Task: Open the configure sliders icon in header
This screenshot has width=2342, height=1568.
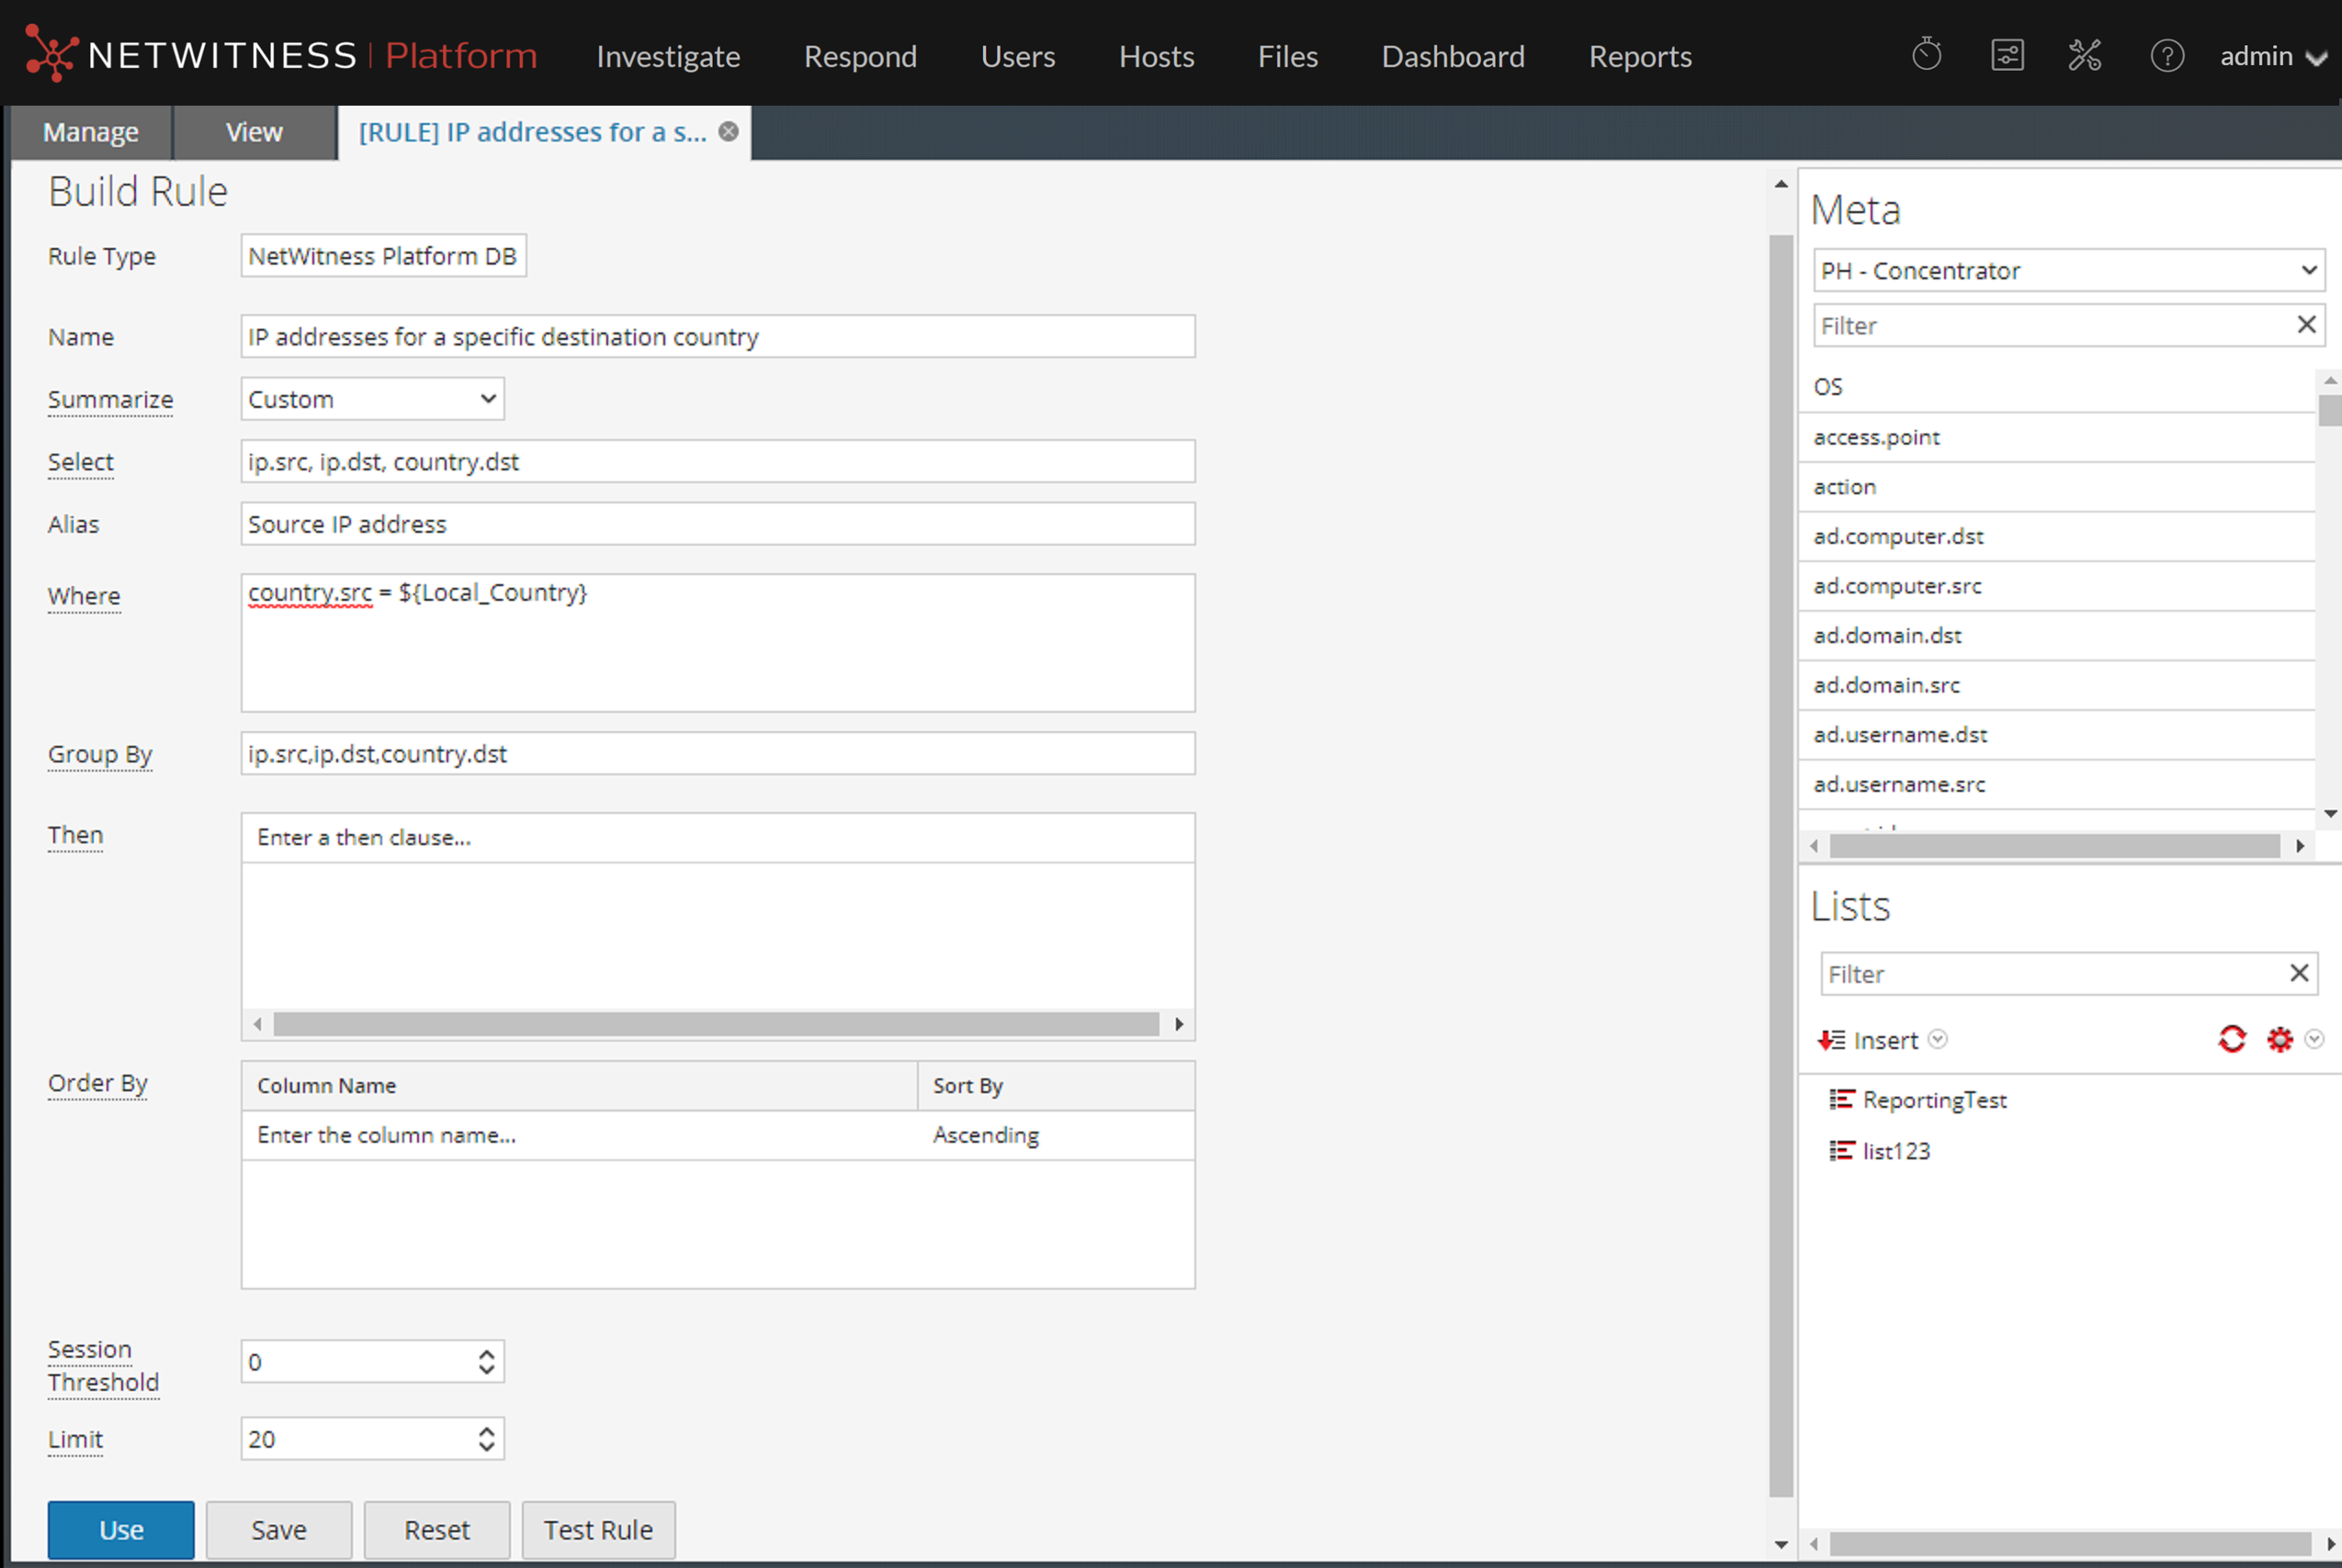Action: [2006, 55]
